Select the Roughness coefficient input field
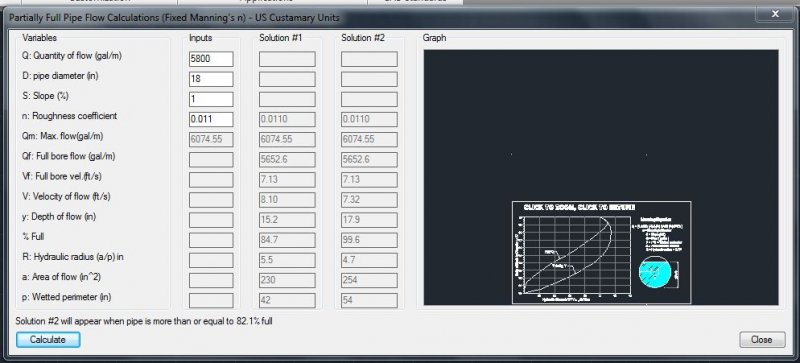The height and width of the screenshot is (363, 800). click(x=211, y=119)
